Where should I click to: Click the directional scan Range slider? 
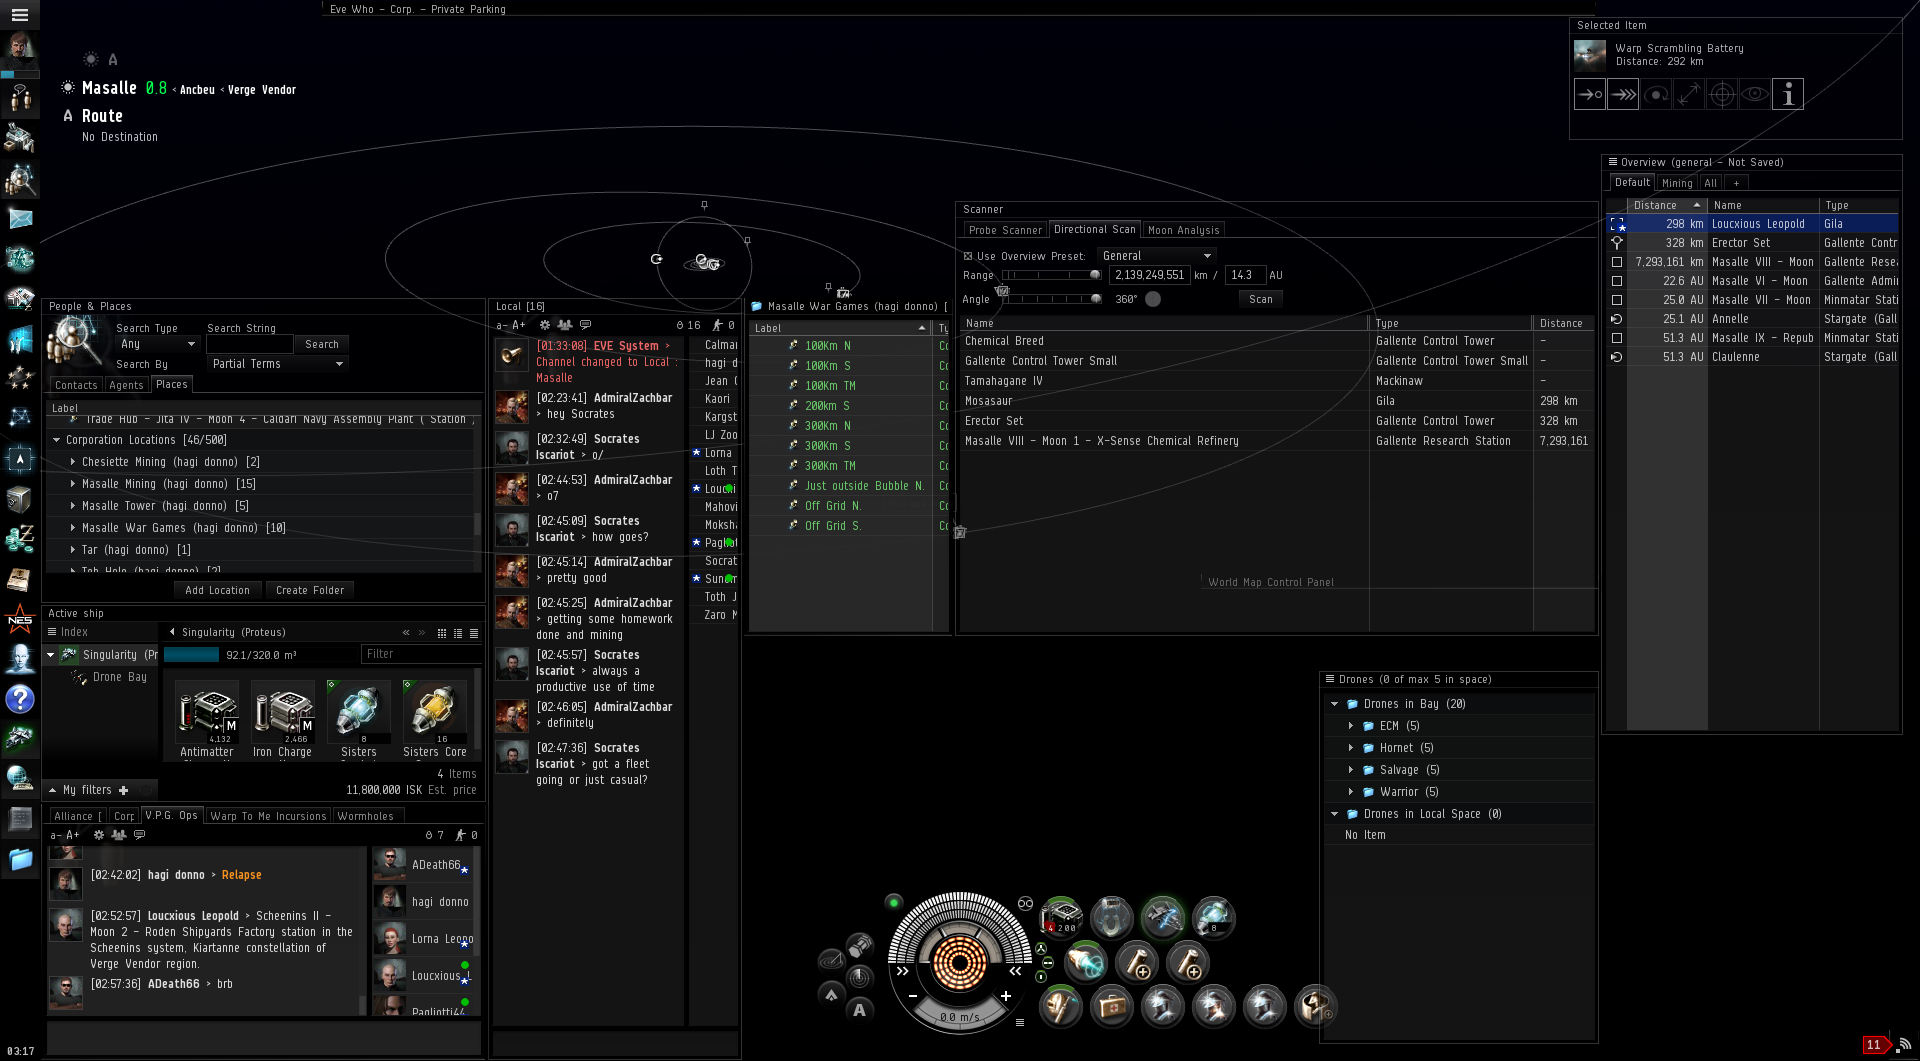click(x=1050, y=275)
